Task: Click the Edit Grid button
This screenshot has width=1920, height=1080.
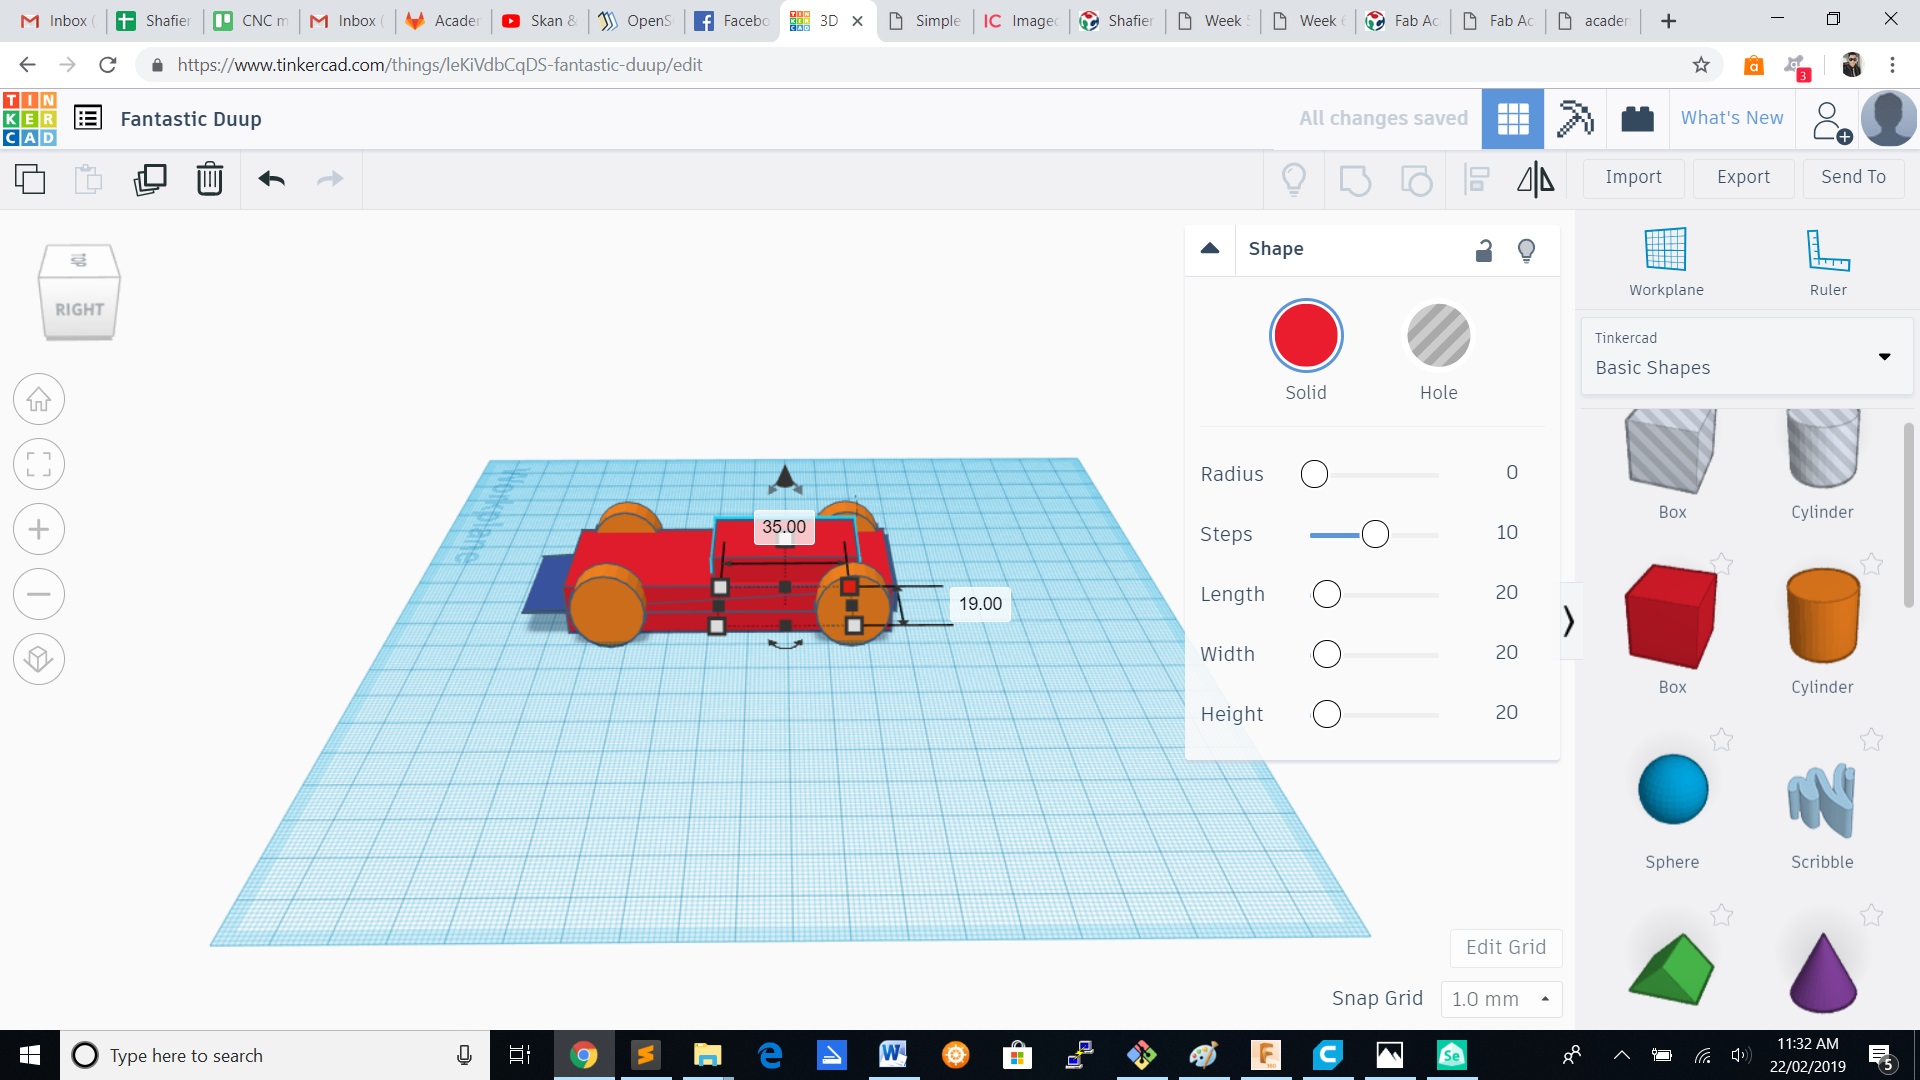Action: click(1505, 947)
